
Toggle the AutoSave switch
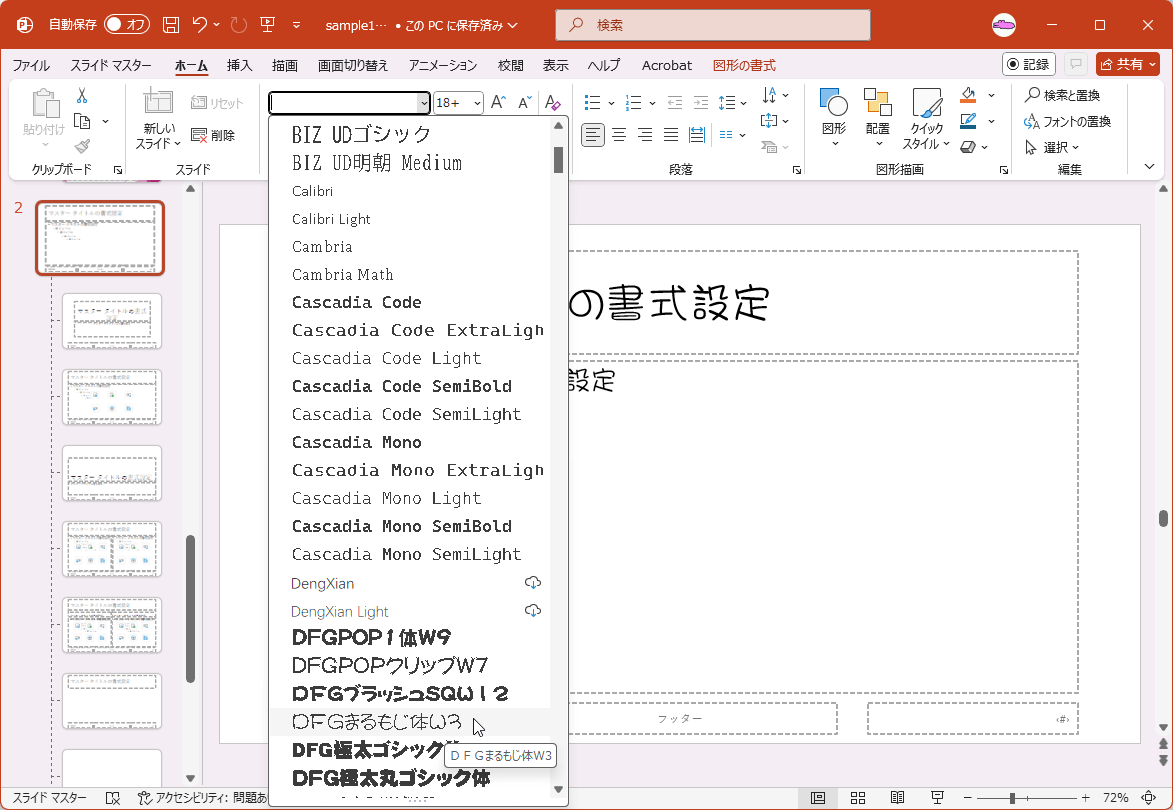(x=126, y=25)
